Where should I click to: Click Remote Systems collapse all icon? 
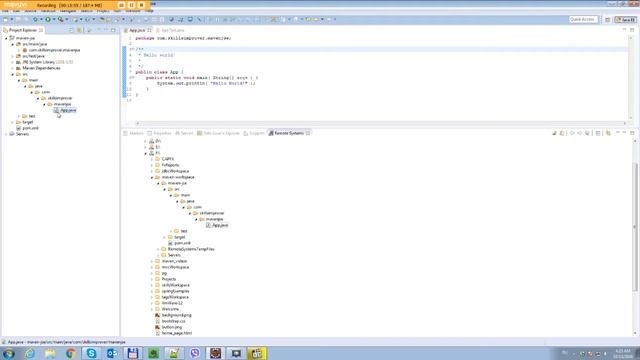point(598,133)
